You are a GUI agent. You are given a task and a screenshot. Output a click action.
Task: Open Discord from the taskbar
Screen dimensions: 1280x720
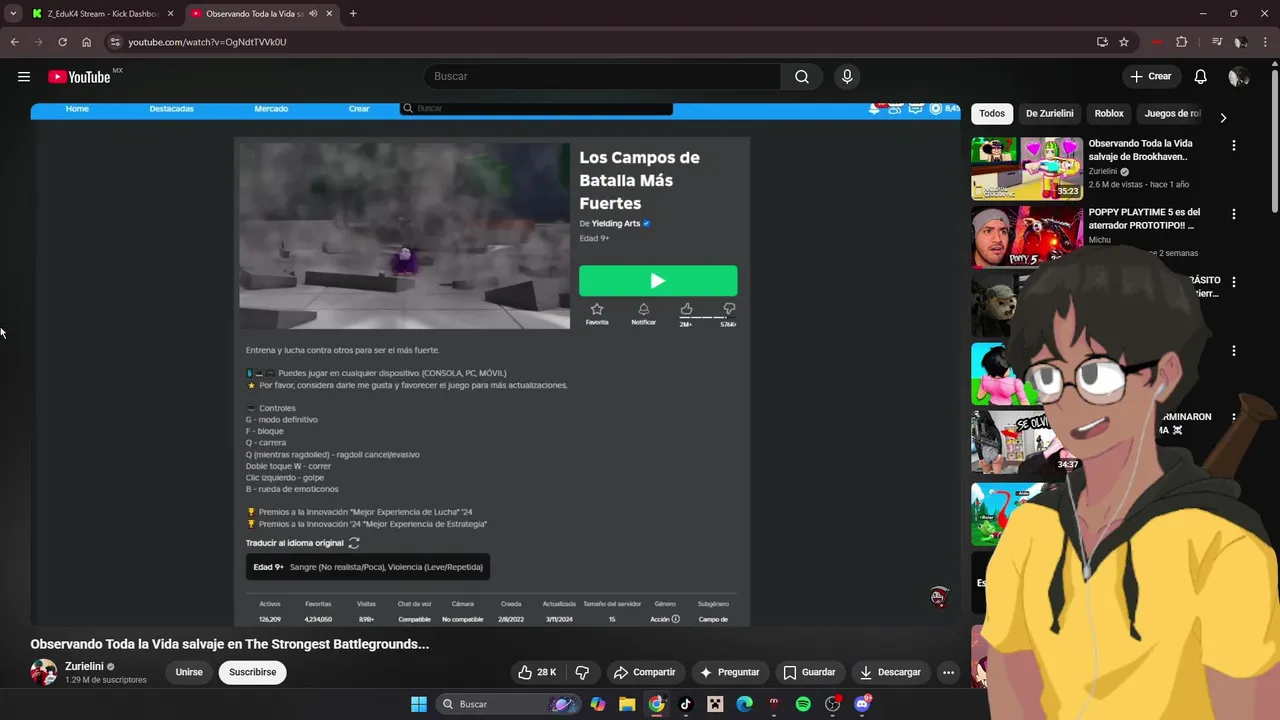tap(862, 704)
